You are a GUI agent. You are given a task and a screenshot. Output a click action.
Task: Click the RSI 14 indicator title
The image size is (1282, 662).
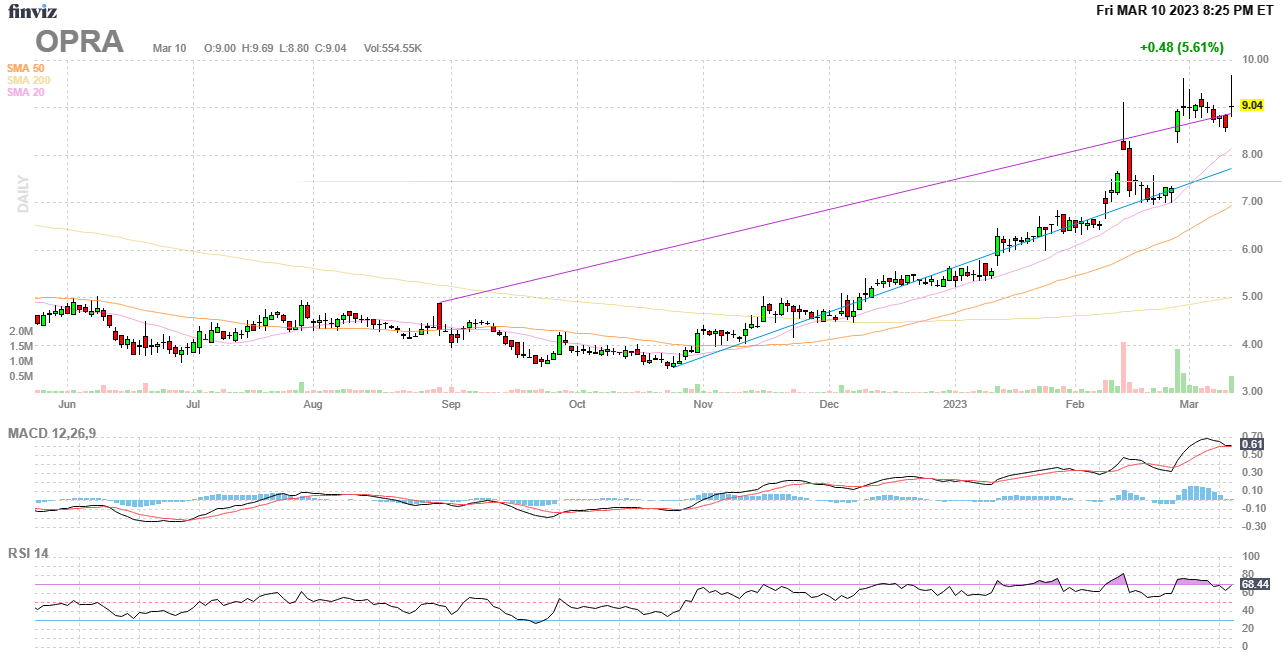point(28,553)
